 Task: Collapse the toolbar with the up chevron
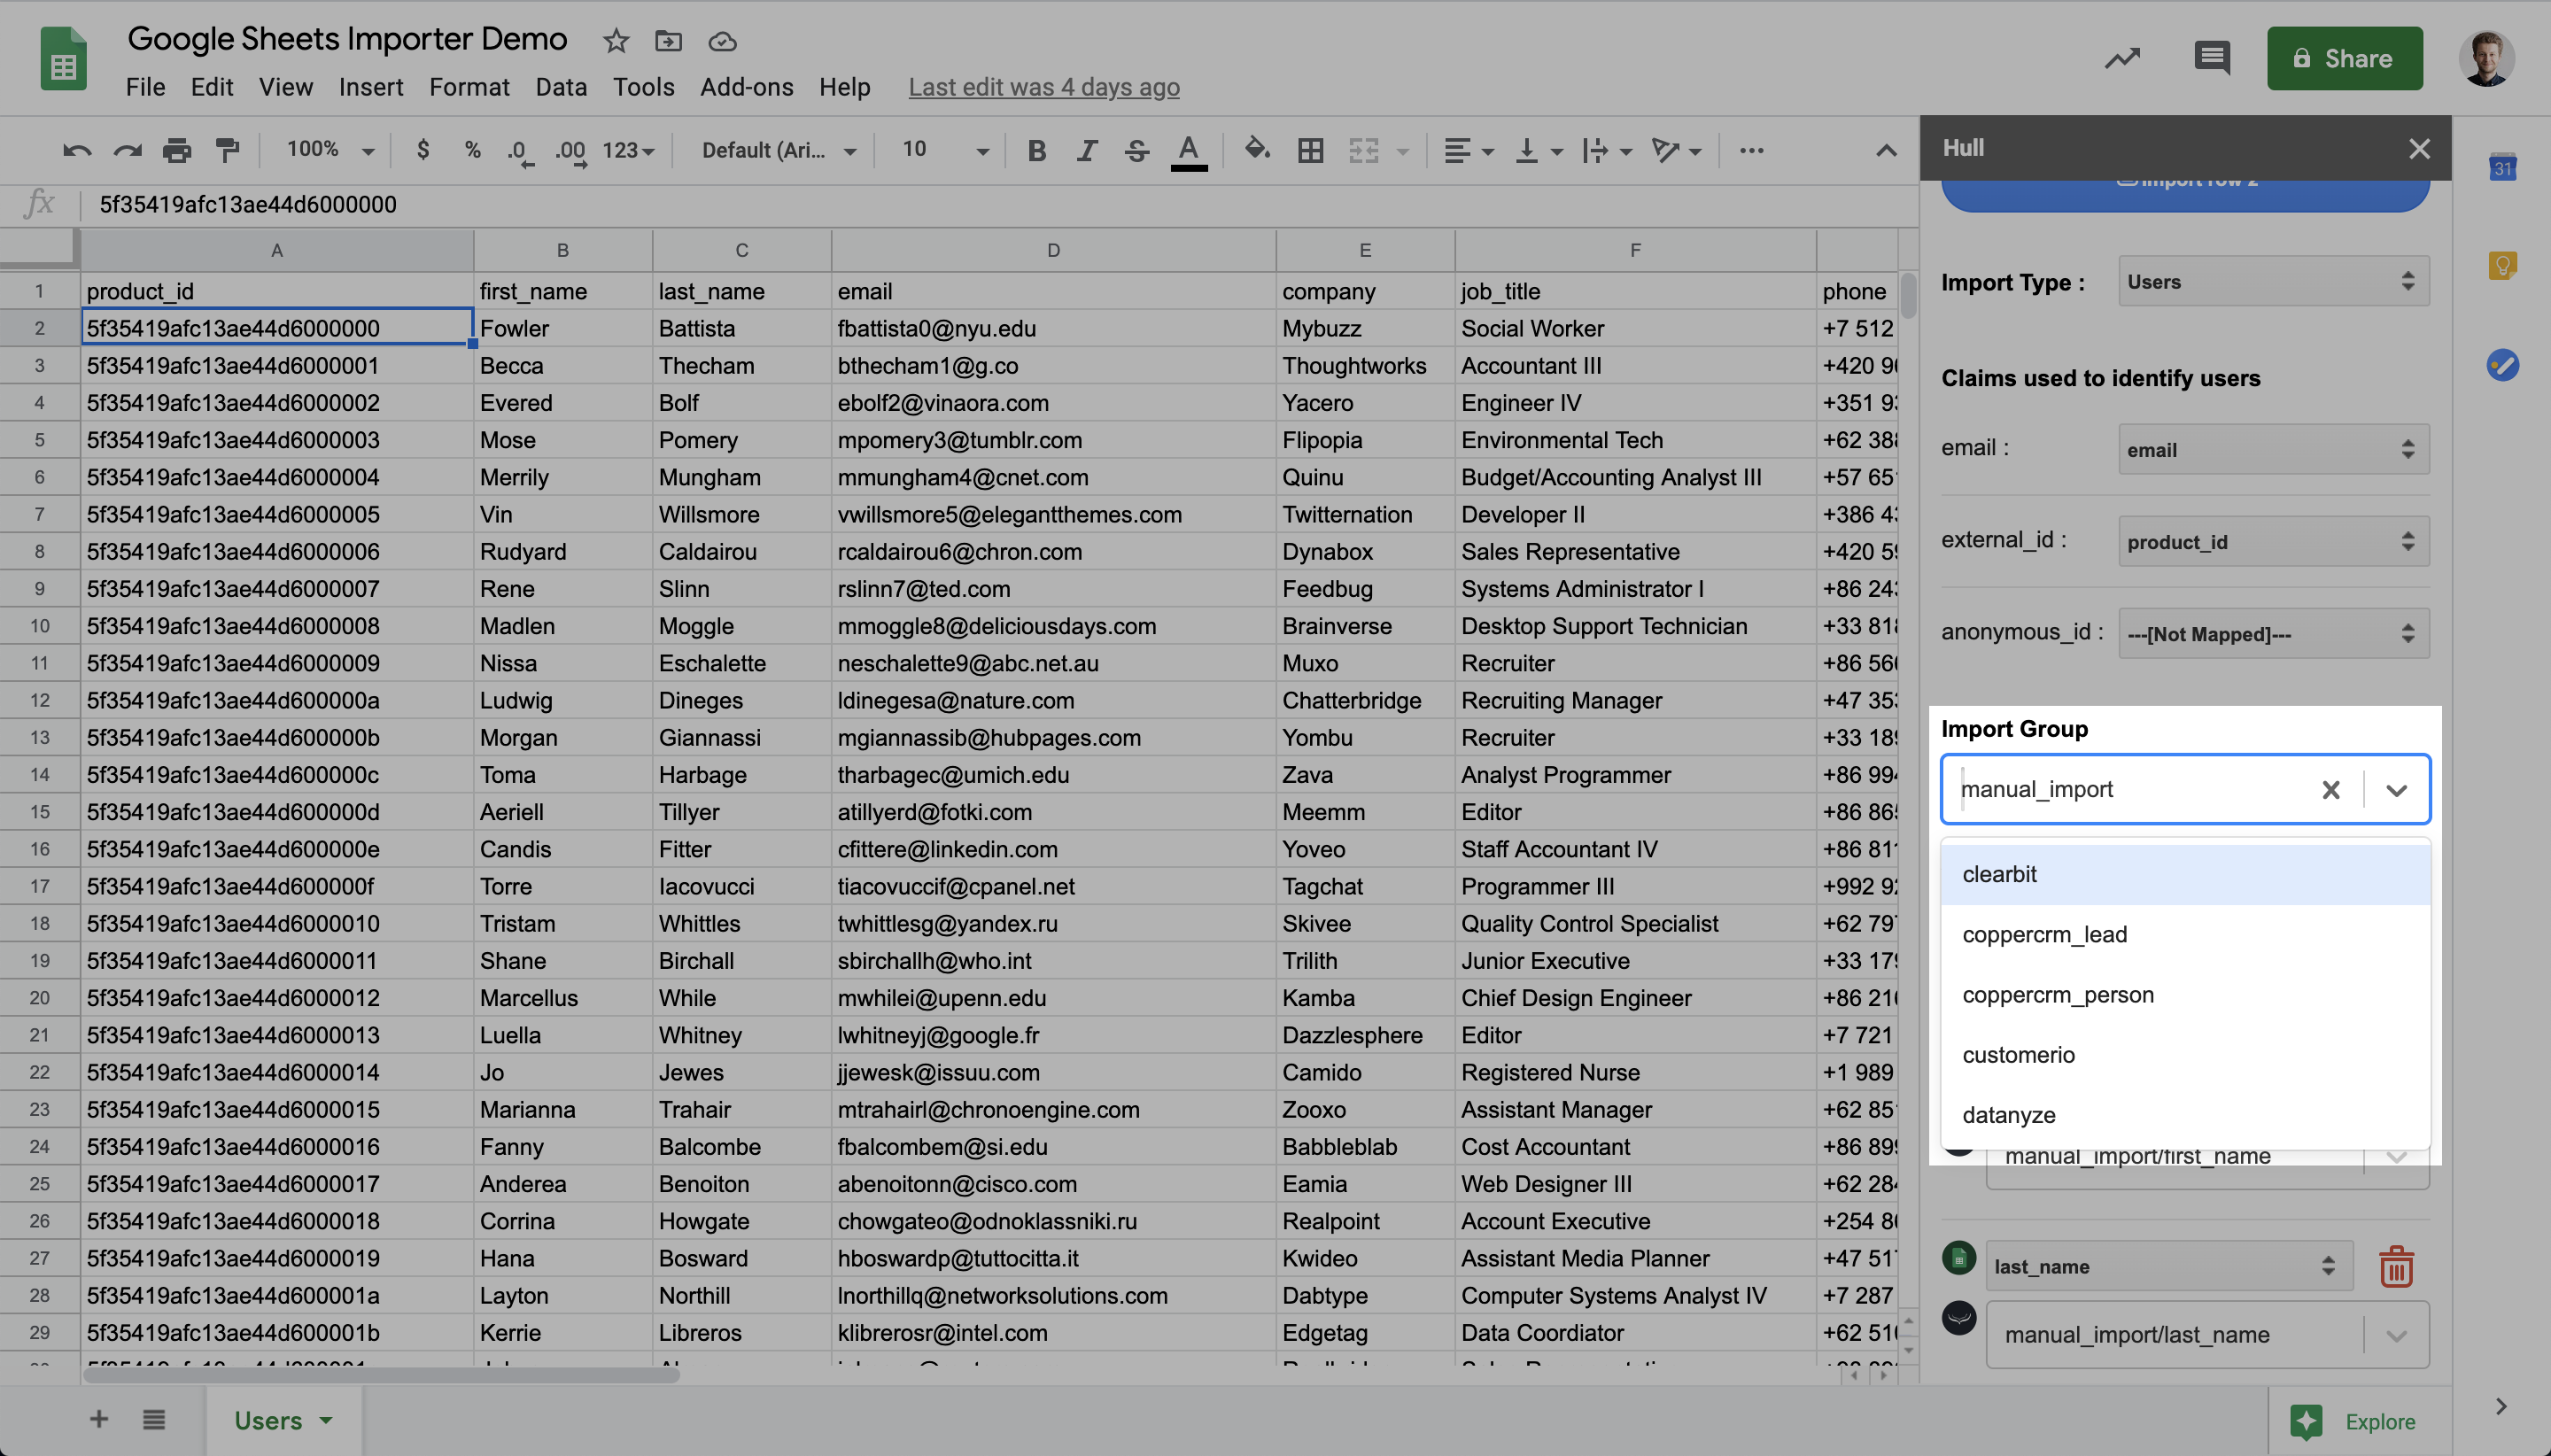[x=1885, y=151]
